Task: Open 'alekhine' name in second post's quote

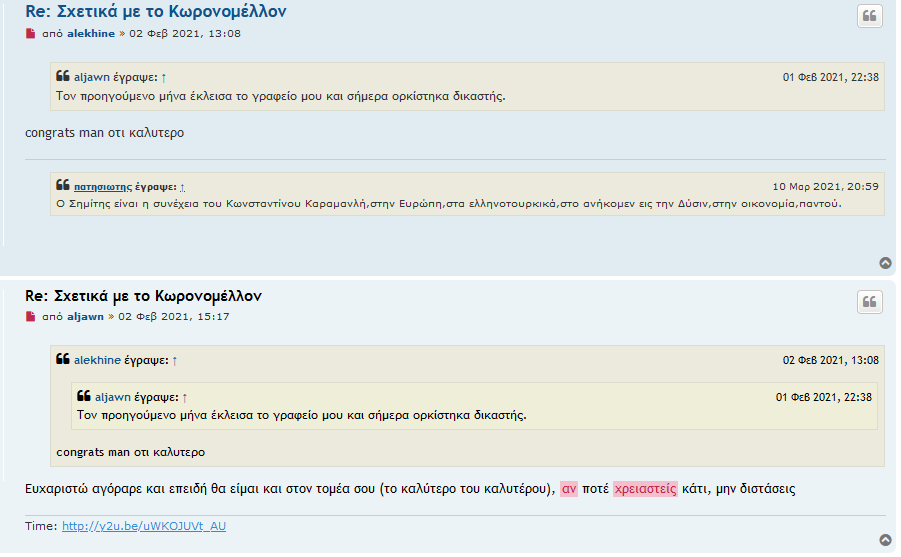Action: coord(97,360)
